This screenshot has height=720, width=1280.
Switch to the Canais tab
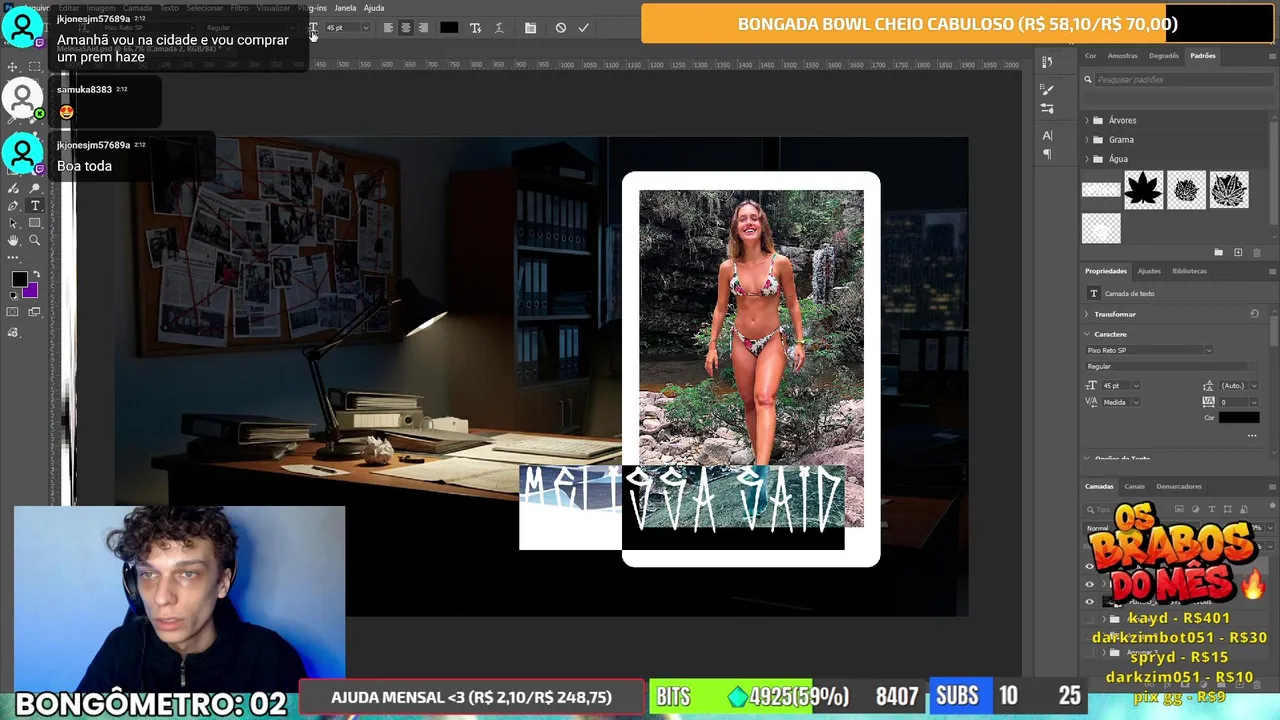click(1135, 487)
